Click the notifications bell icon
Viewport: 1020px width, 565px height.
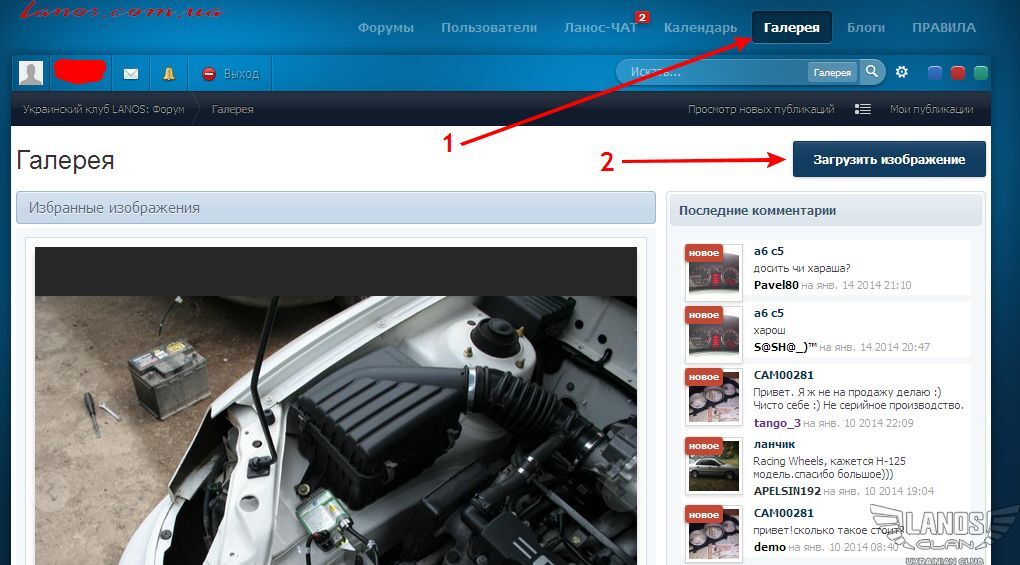pyautogui.click(x=168, y=73)
